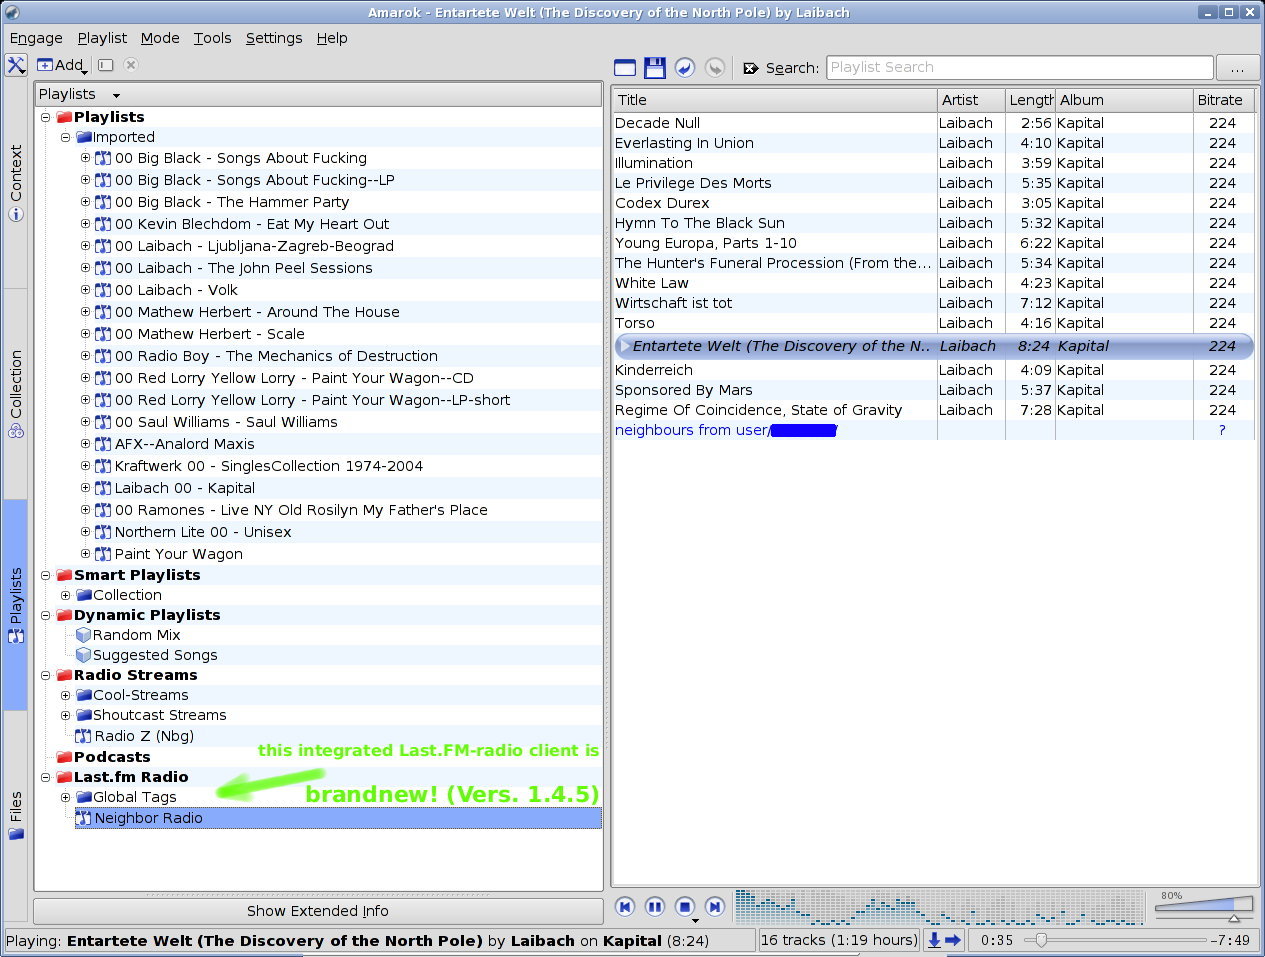Switch to the Files sidebar tab
Viewport: 1265px width, 957px height.
pyautogui.click(x=16, y=816)
